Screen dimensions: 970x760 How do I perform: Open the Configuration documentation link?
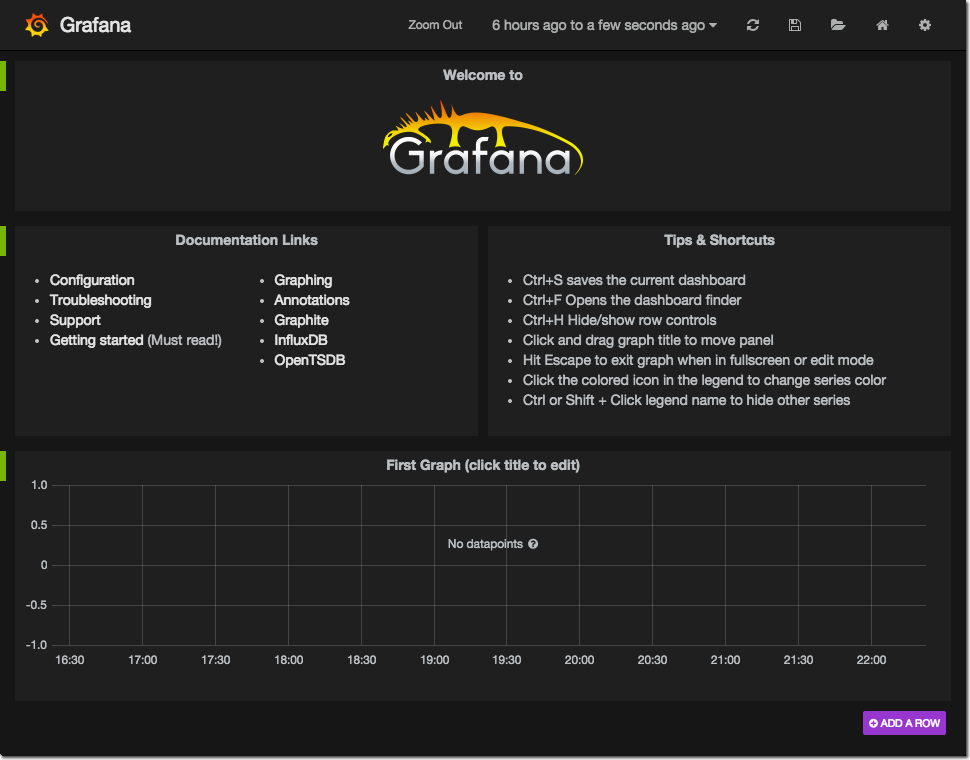click(x=92, y=280)
